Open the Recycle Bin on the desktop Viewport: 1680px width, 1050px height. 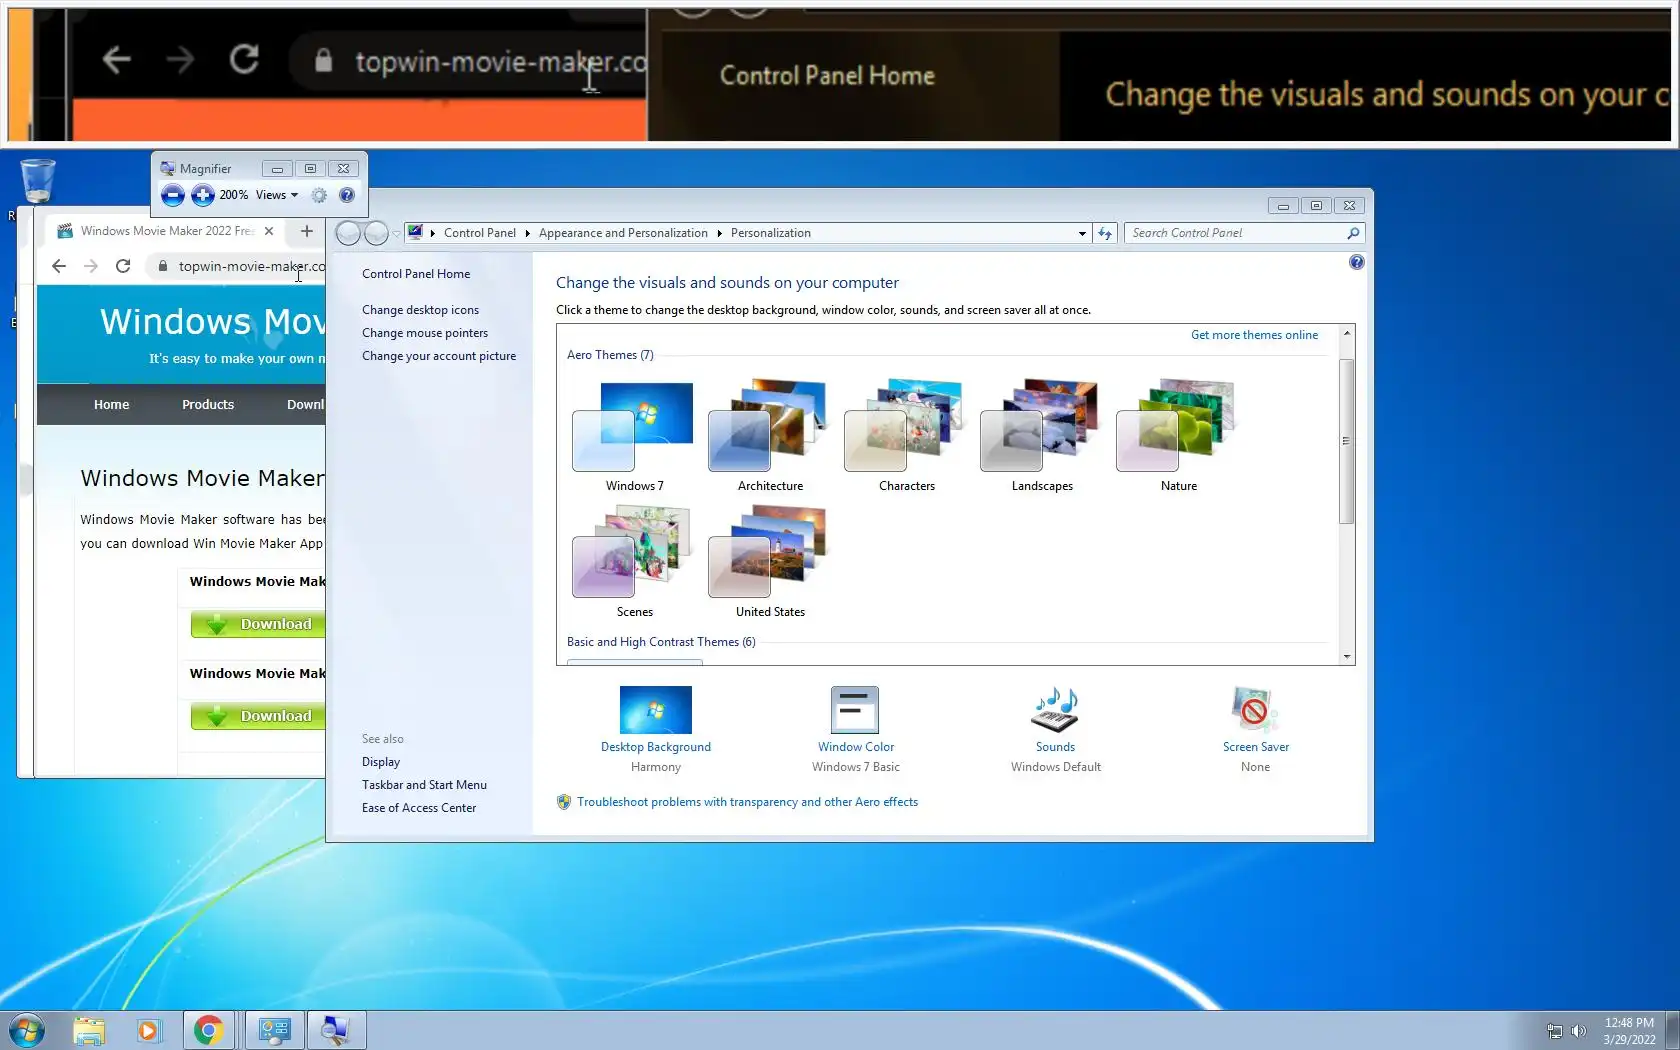(38, 181)
